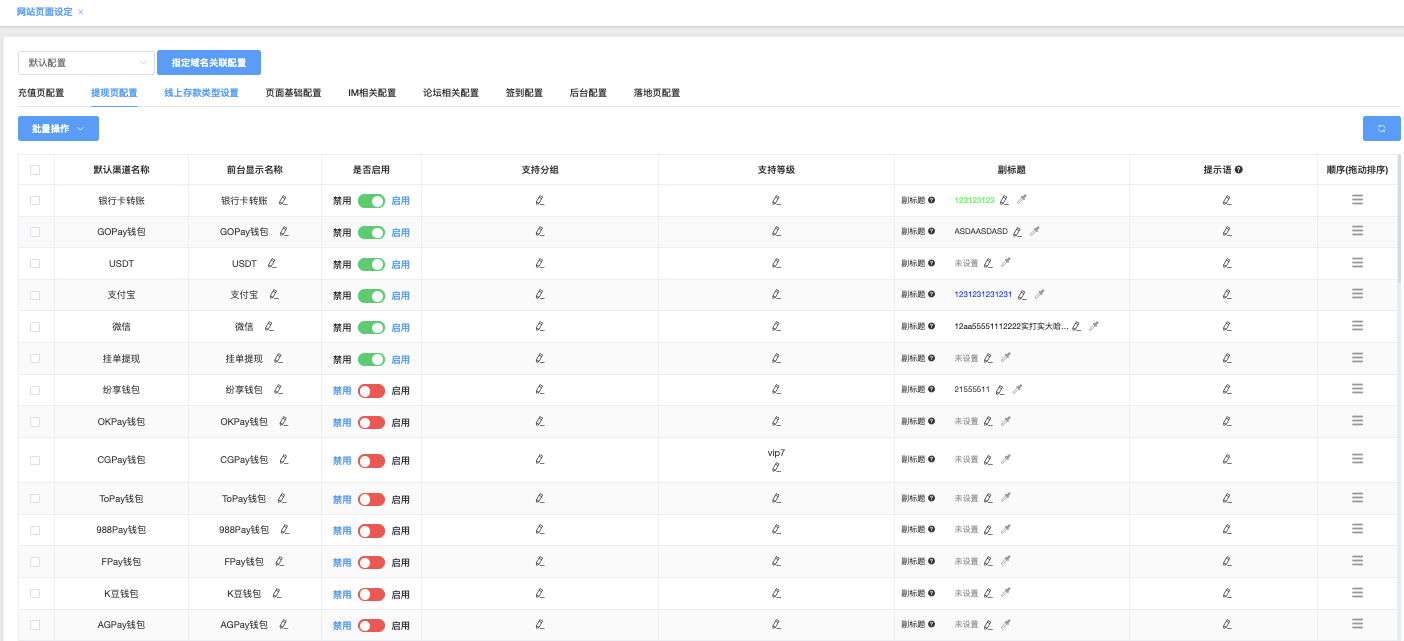Image resolution: width=1404 pixels, height=641 pixels.
Task: Open the 线上存款类型设置 tab link
Action: pyautogui.click(x=201, y=93)
